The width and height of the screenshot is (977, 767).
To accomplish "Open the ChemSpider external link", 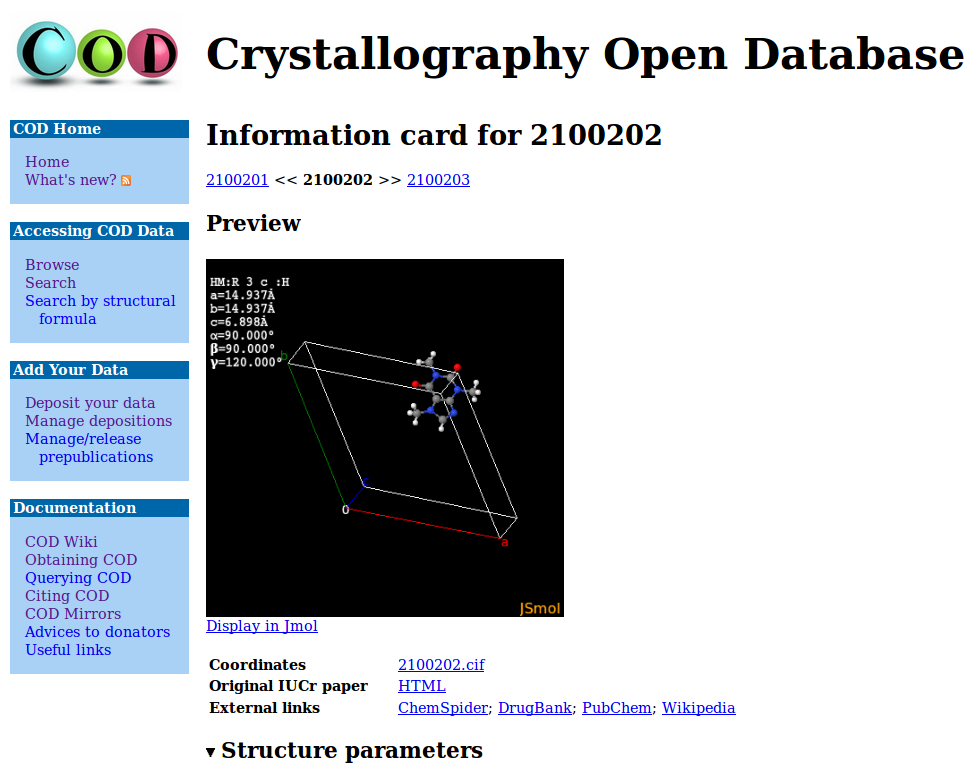I will pyautogui.click(x=442, y=708).
